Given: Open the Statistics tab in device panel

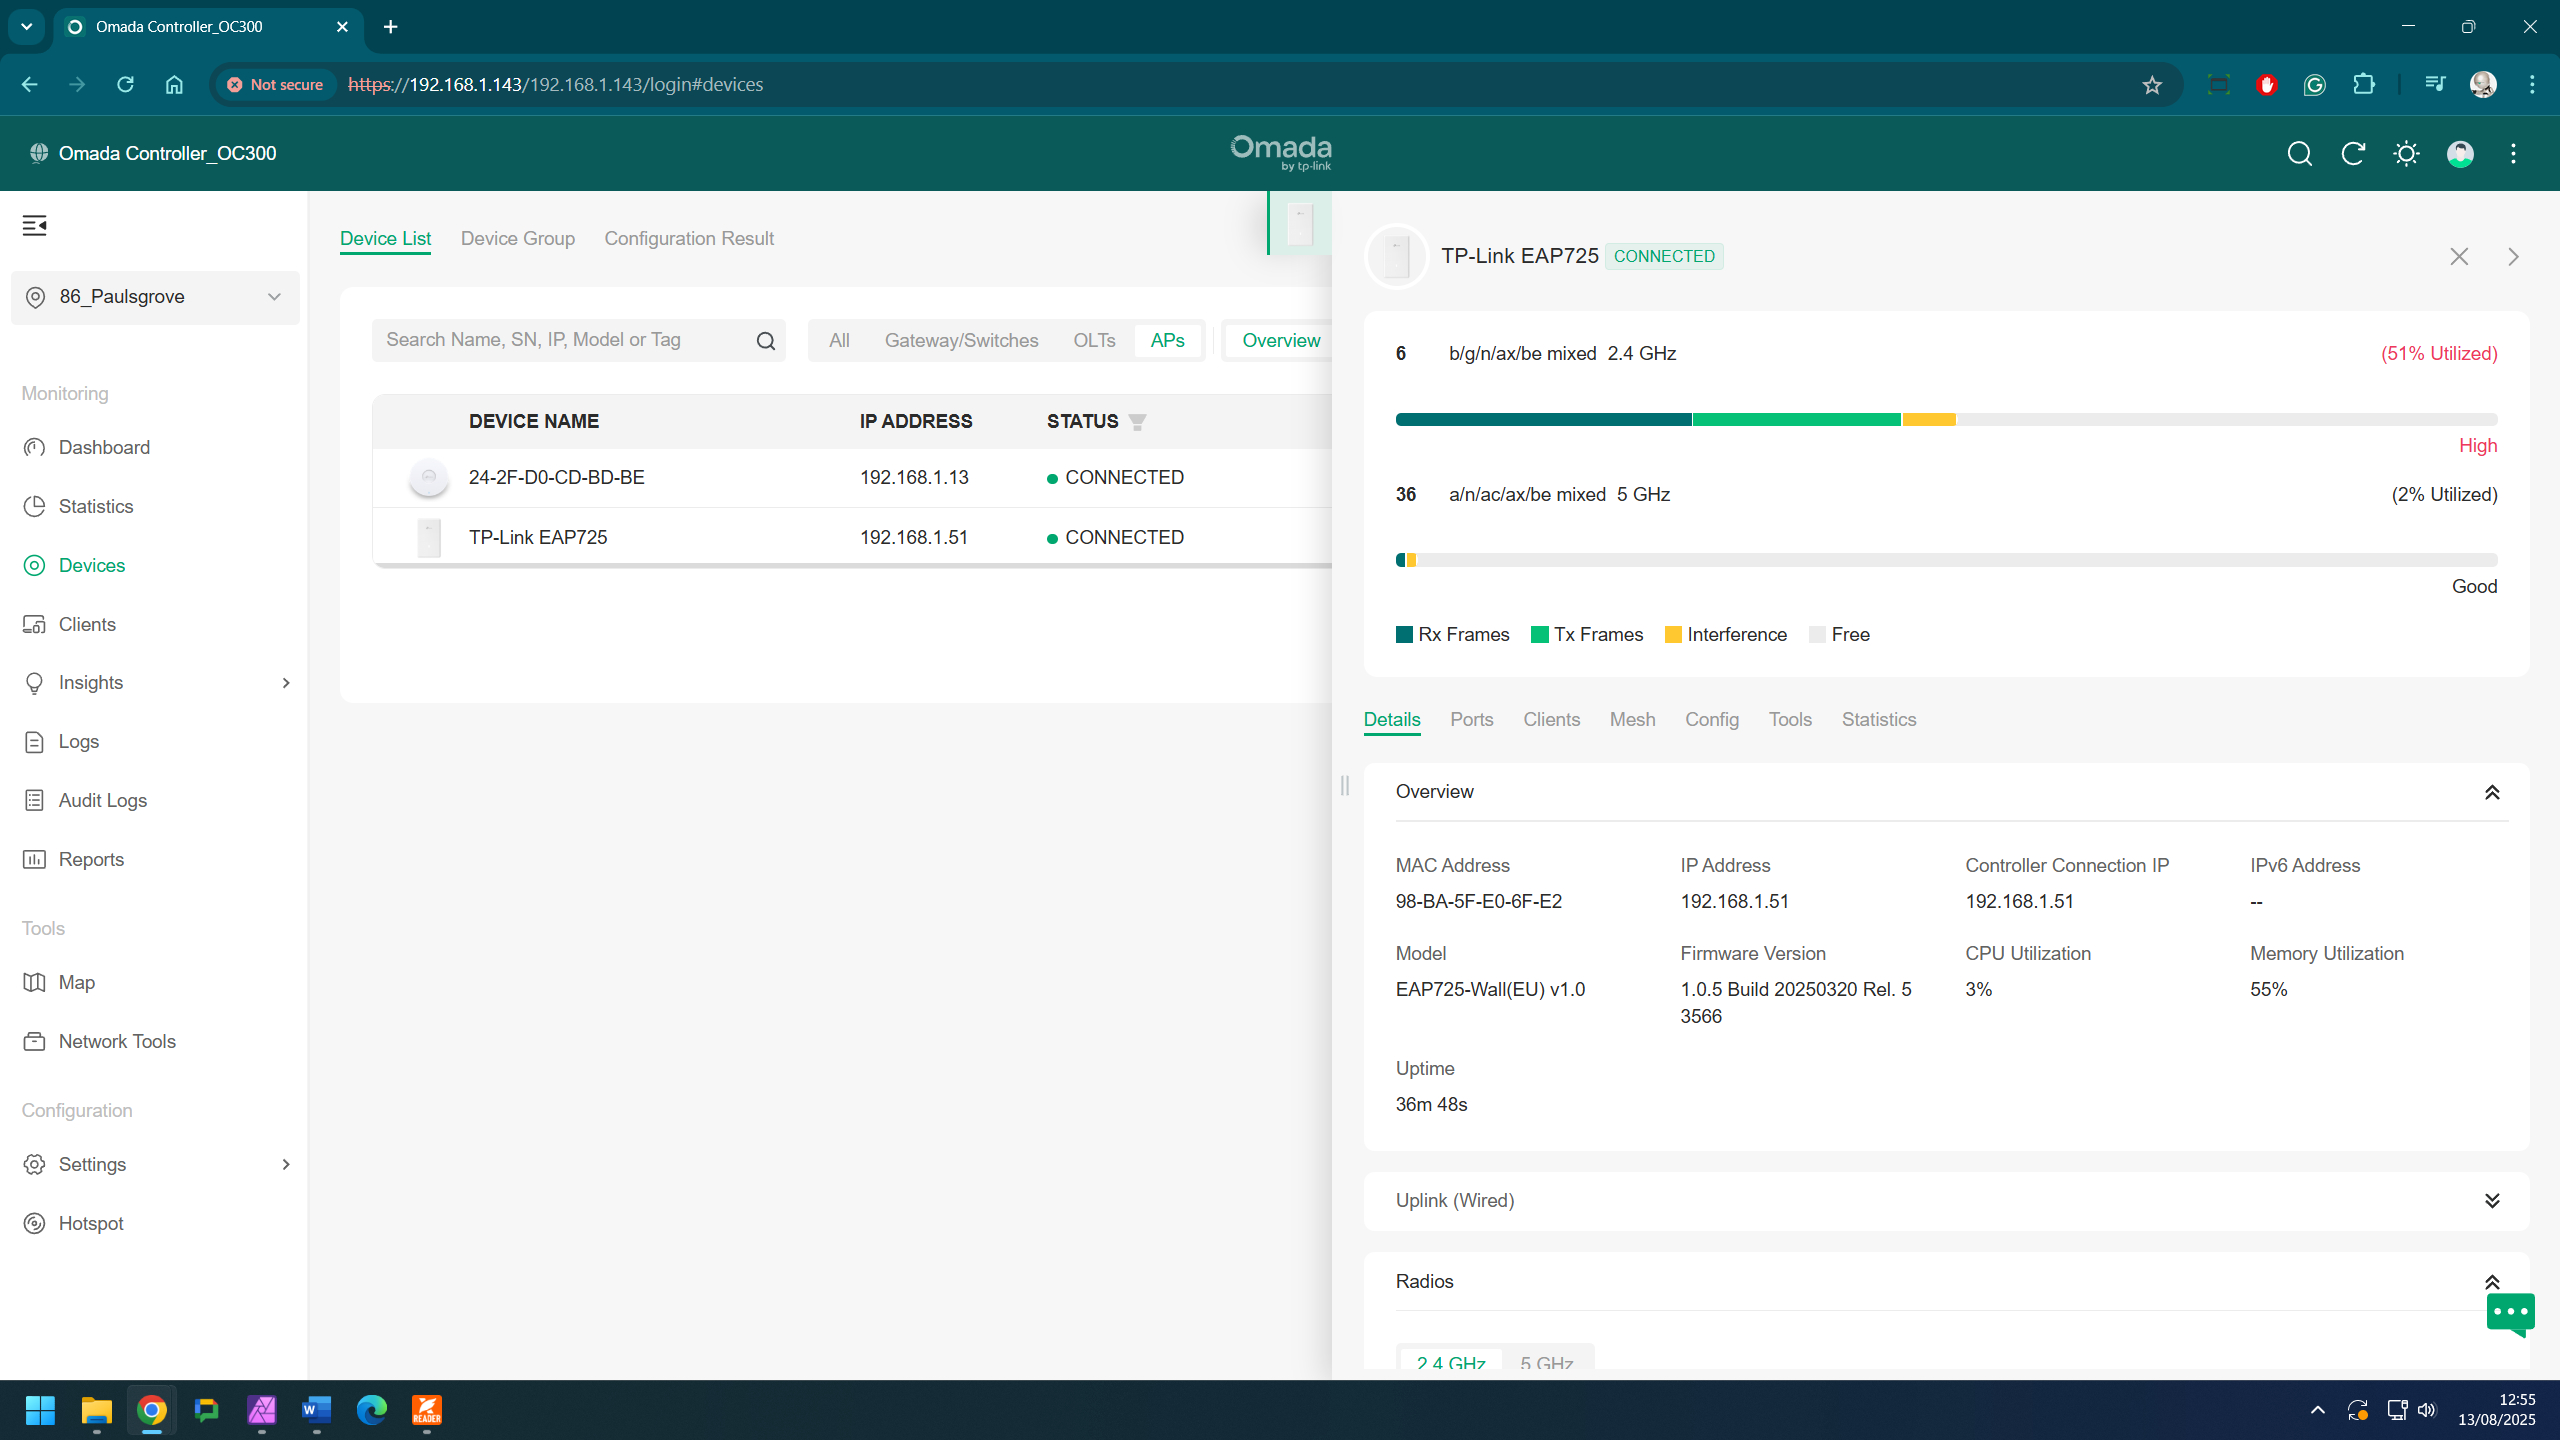Looking at the screenshot, I should (1879, 720).
